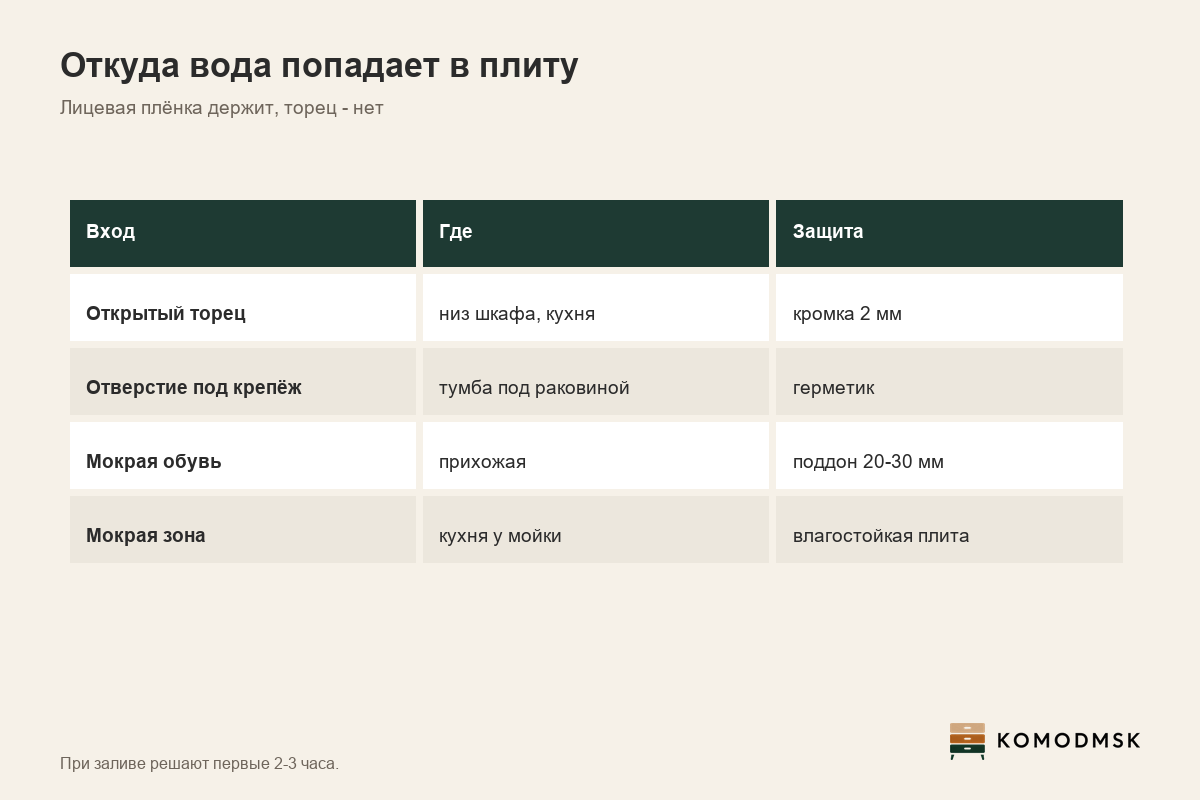Click the cell 'кромка 2 мм'

(949, 307)
